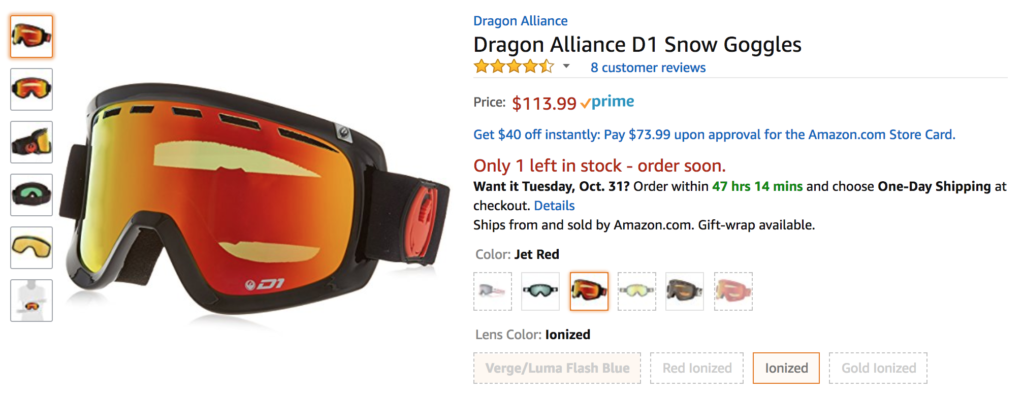Visit the Dragon Alliance brand link
Viewport: 1024px width, 396px height.
tap(520, 21)
